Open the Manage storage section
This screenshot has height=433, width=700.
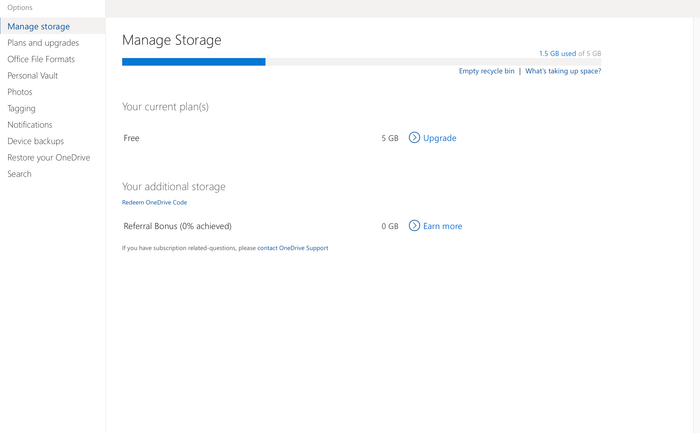tap(38, 26)
